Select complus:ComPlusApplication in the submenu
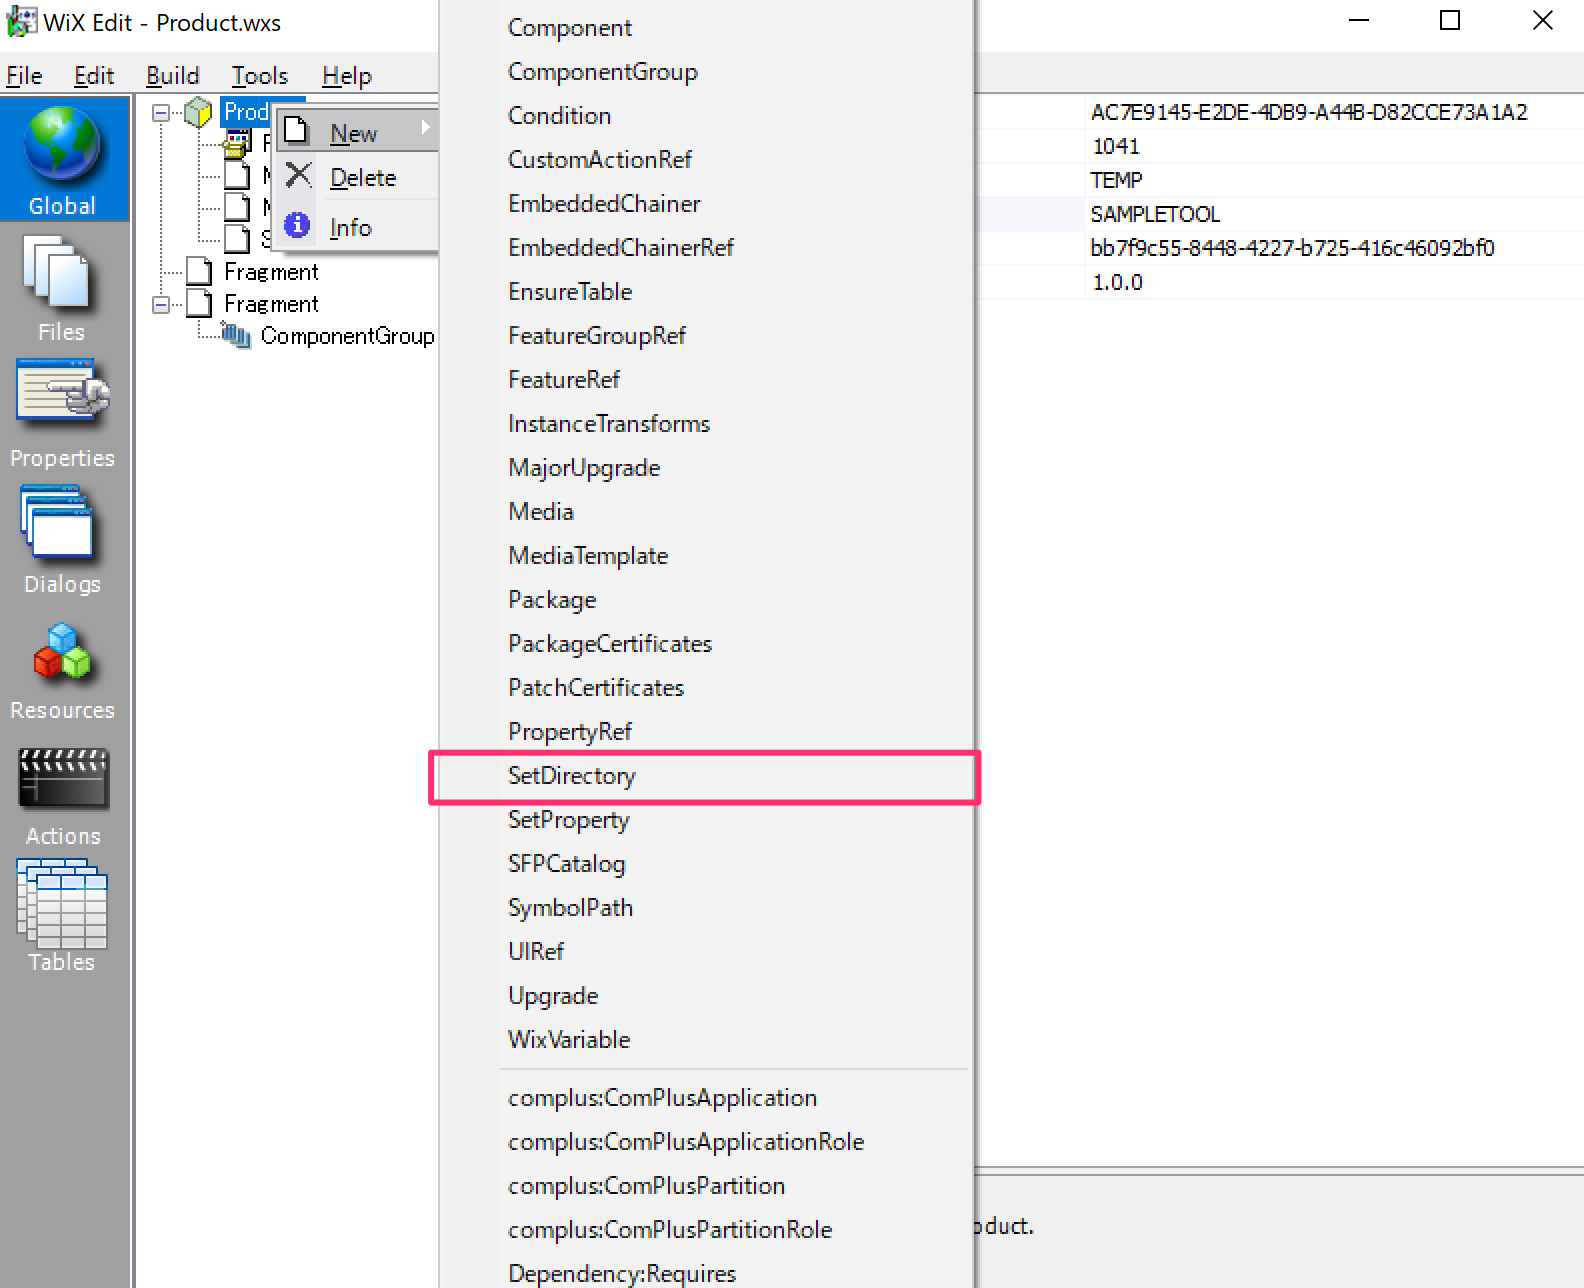 (704, 1098)
